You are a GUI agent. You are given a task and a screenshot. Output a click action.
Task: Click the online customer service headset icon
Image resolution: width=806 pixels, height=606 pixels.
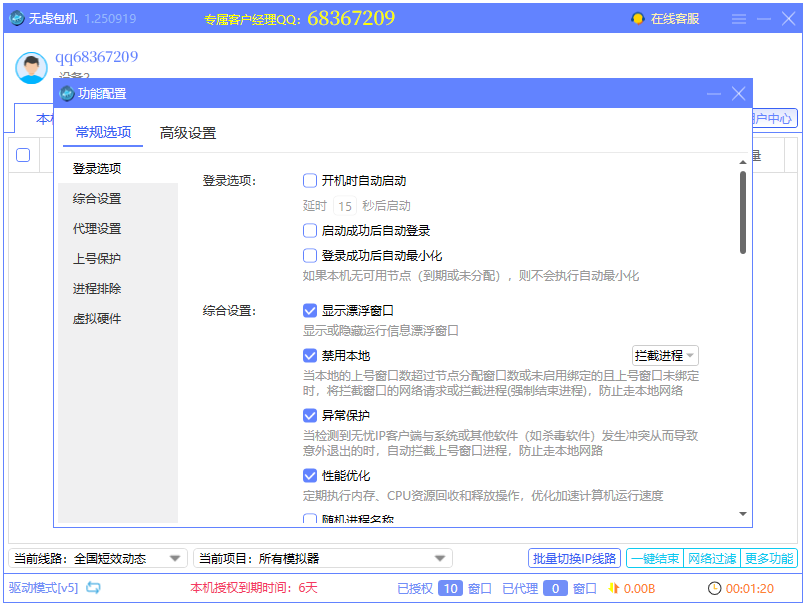click(637, 17)
